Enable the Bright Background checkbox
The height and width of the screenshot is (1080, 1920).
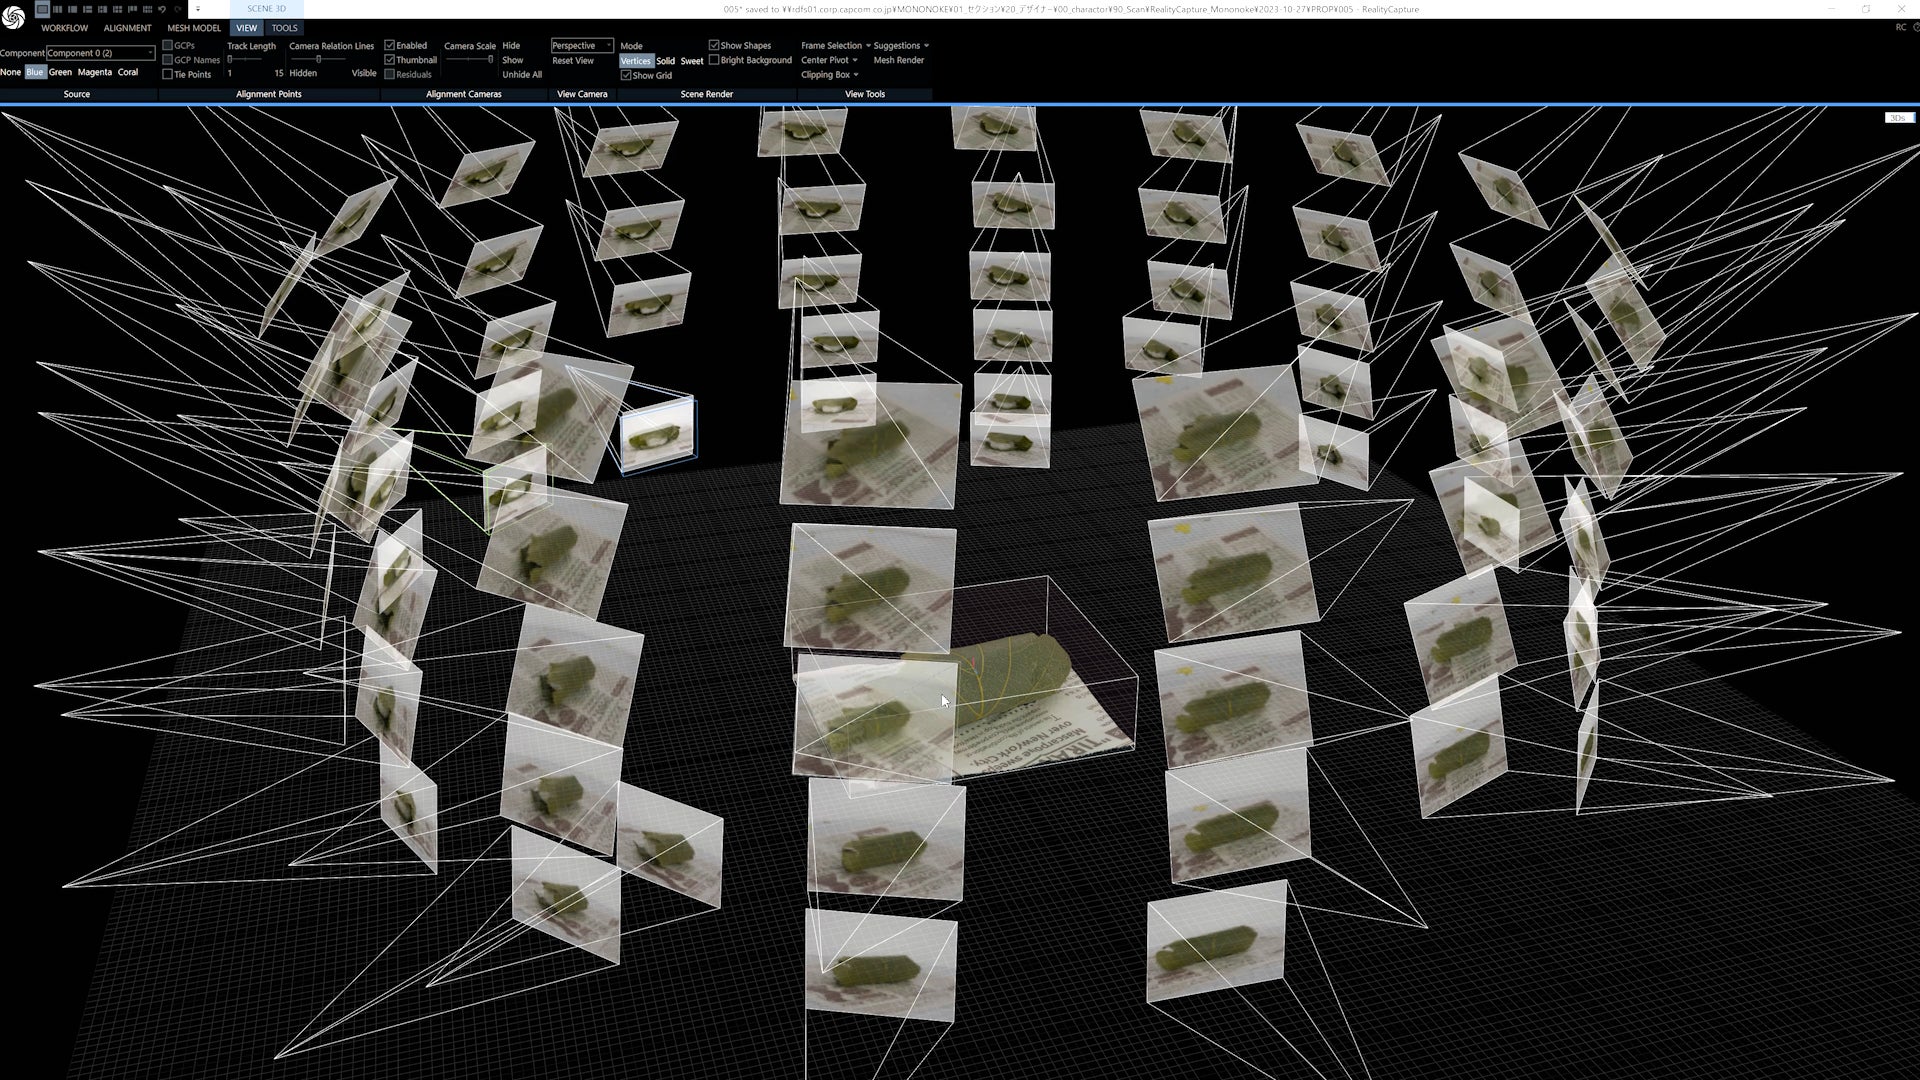[714, 60]
